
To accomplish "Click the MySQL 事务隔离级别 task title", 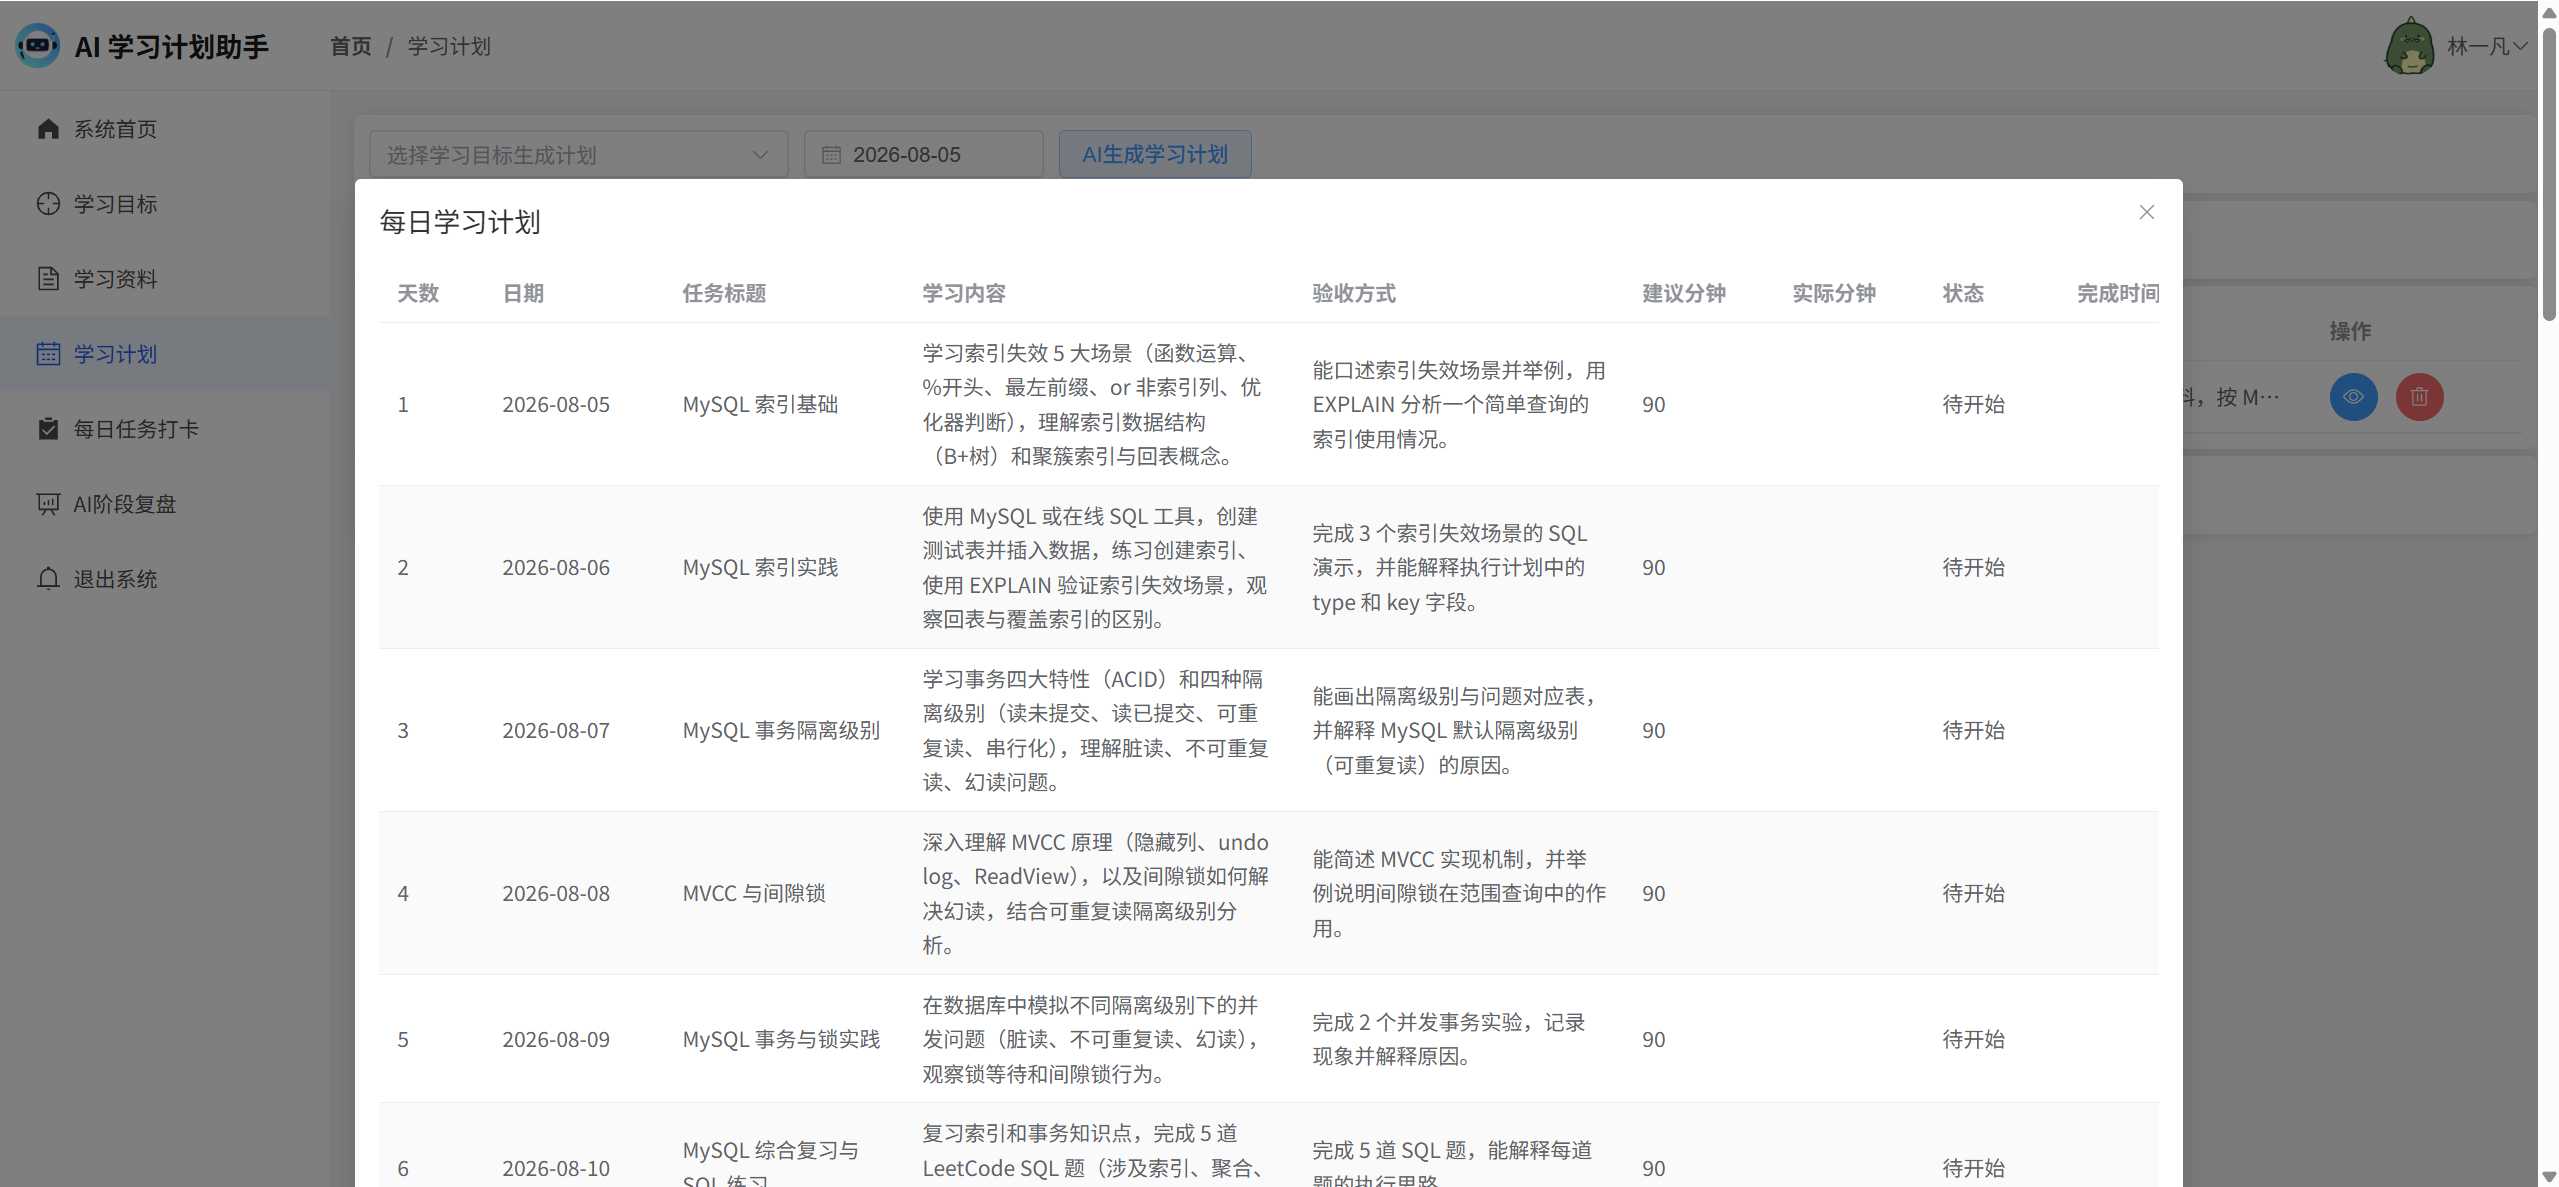I will (x=781, y=730).
